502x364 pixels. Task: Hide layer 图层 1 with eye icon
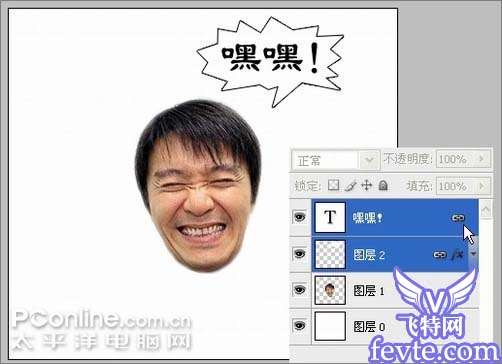click(x=300, y=290)
